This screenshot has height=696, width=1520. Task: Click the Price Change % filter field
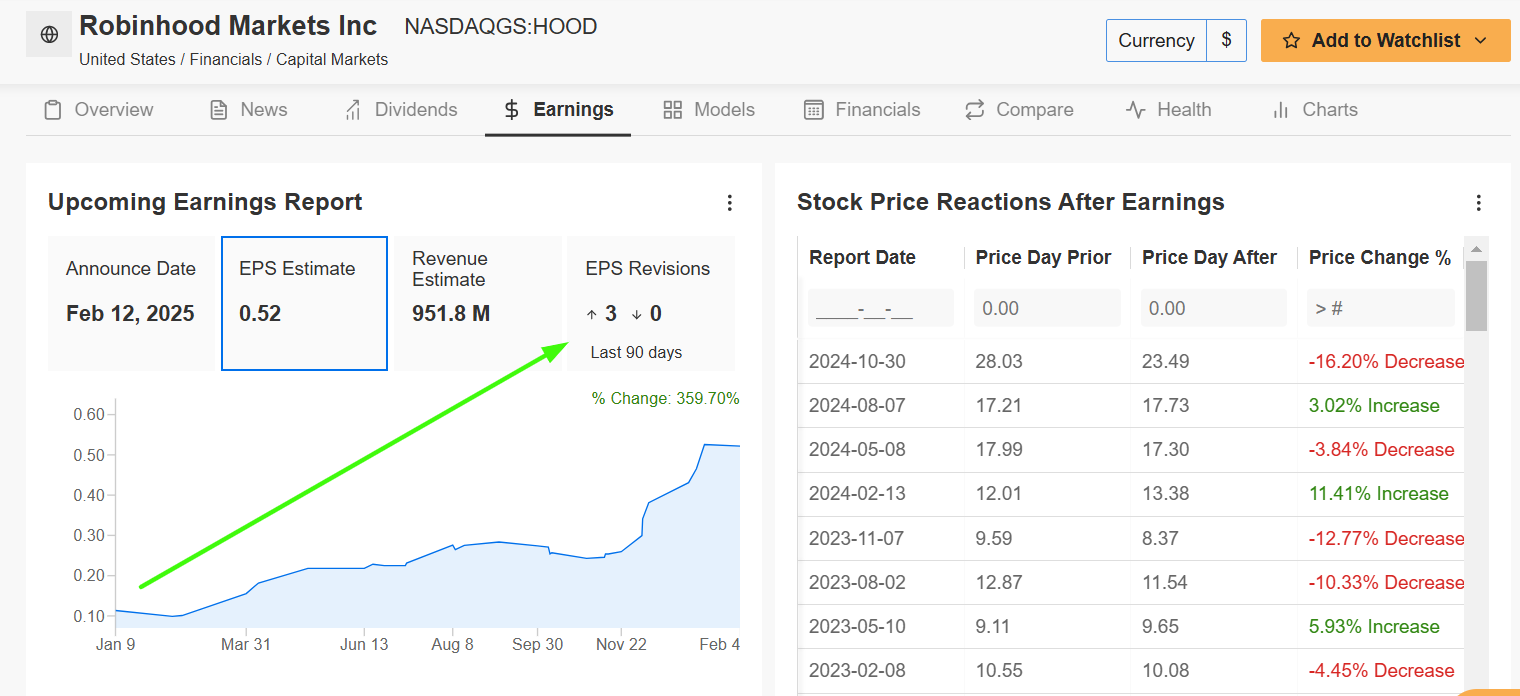pos(1381,308)
